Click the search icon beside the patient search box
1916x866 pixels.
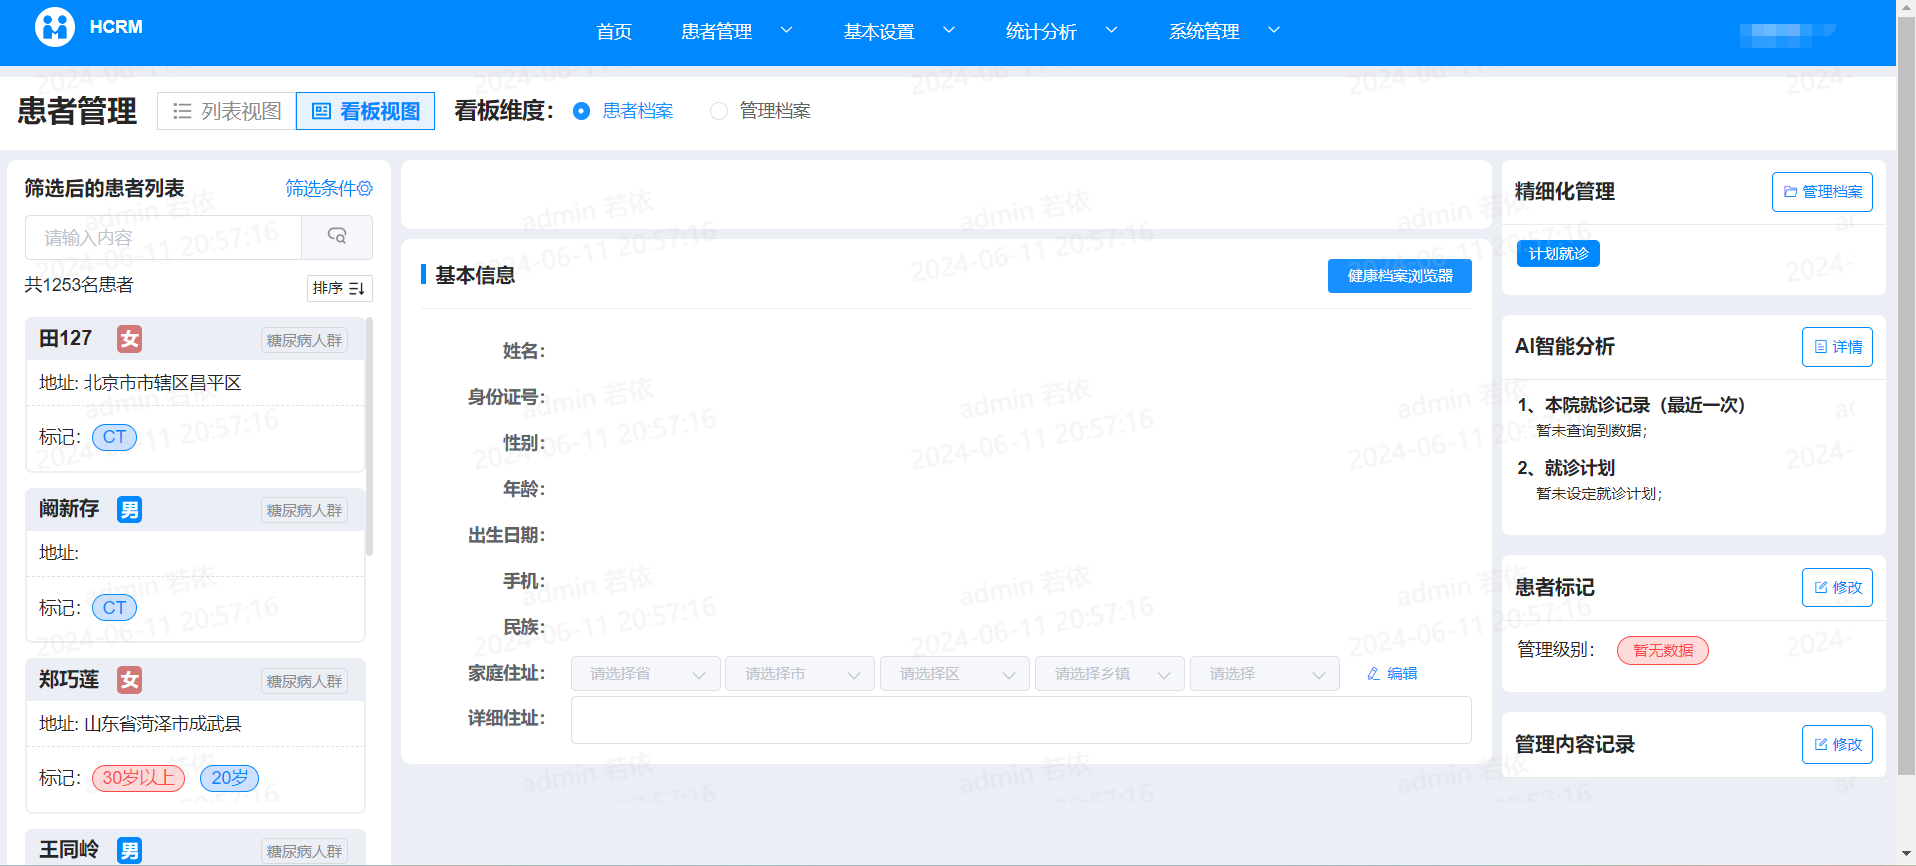(x=337, y=236)
